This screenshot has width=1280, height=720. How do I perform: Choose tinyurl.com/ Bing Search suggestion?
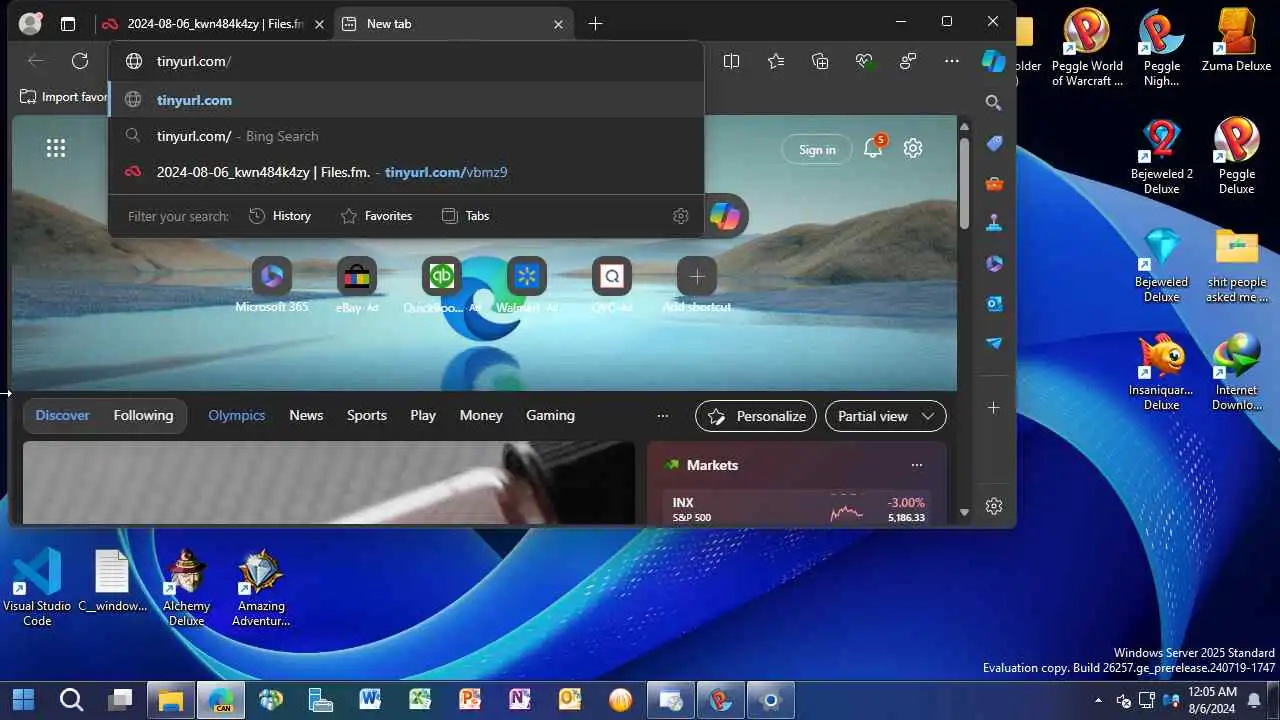[x=406, y=136]
